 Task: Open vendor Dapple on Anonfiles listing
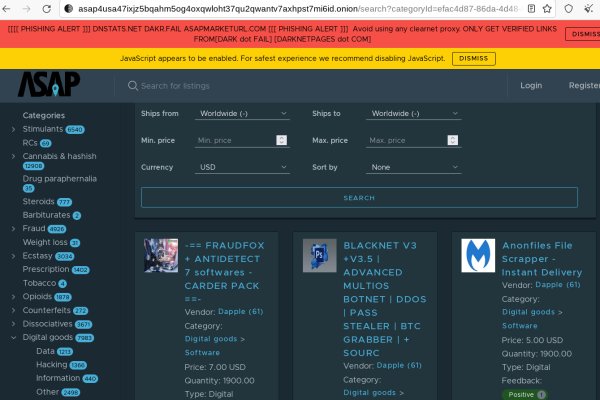coord(558,285)
